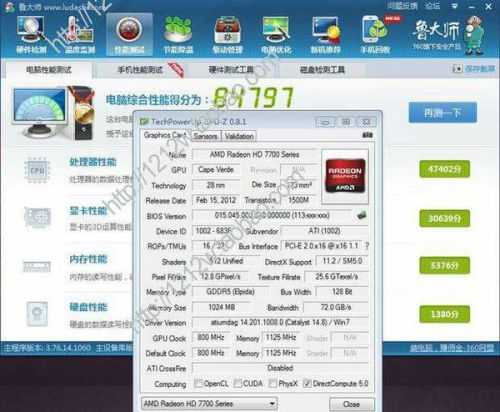Click the 再测一下 retest button
This screenshot has height=412, width=500.
443,113
